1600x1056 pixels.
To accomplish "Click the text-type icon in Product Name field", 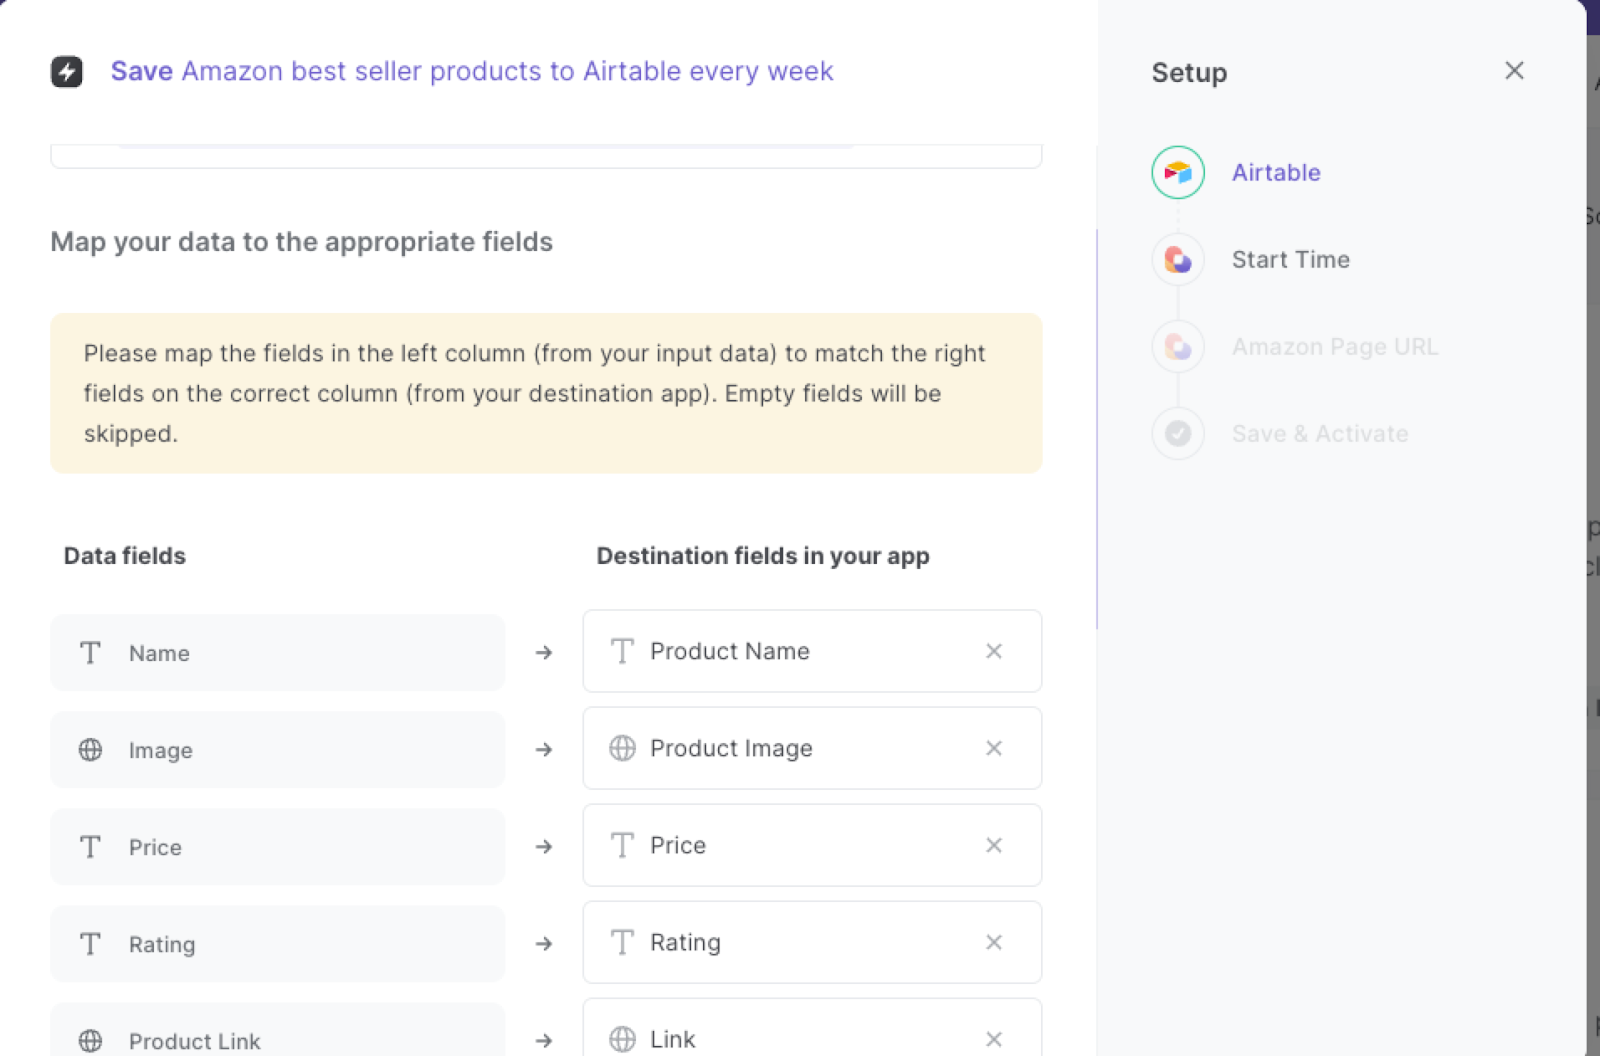I will (x=622, y=651).
